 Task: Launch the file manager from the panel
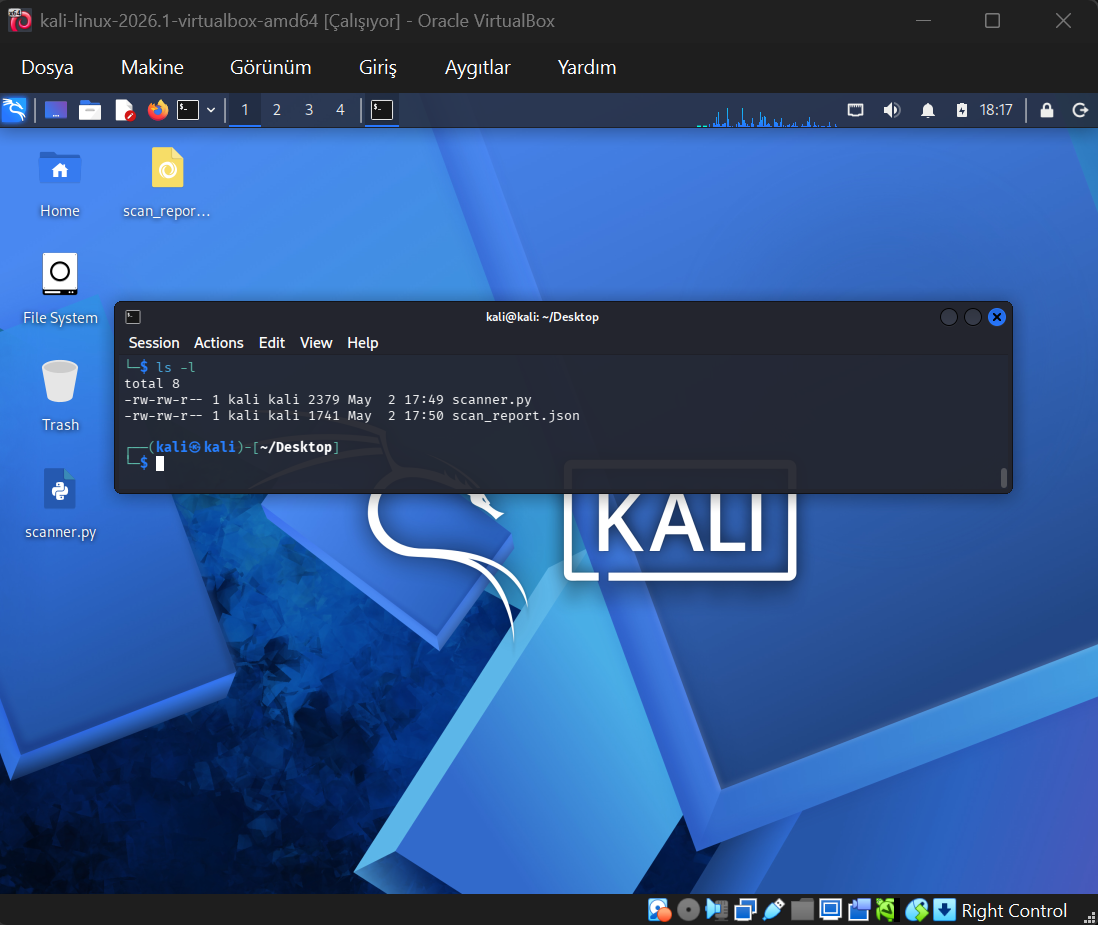pyautogui.click(x=90, y=110)
